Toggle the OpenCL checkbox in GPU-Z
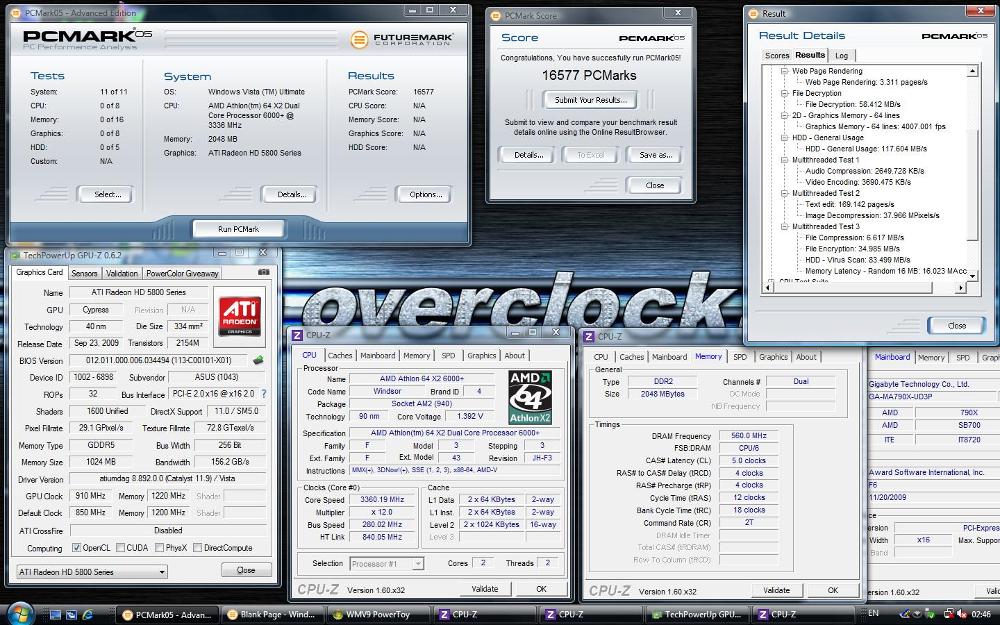The height and width of the screenshot is (625, 1000). [x=77, y=548]
